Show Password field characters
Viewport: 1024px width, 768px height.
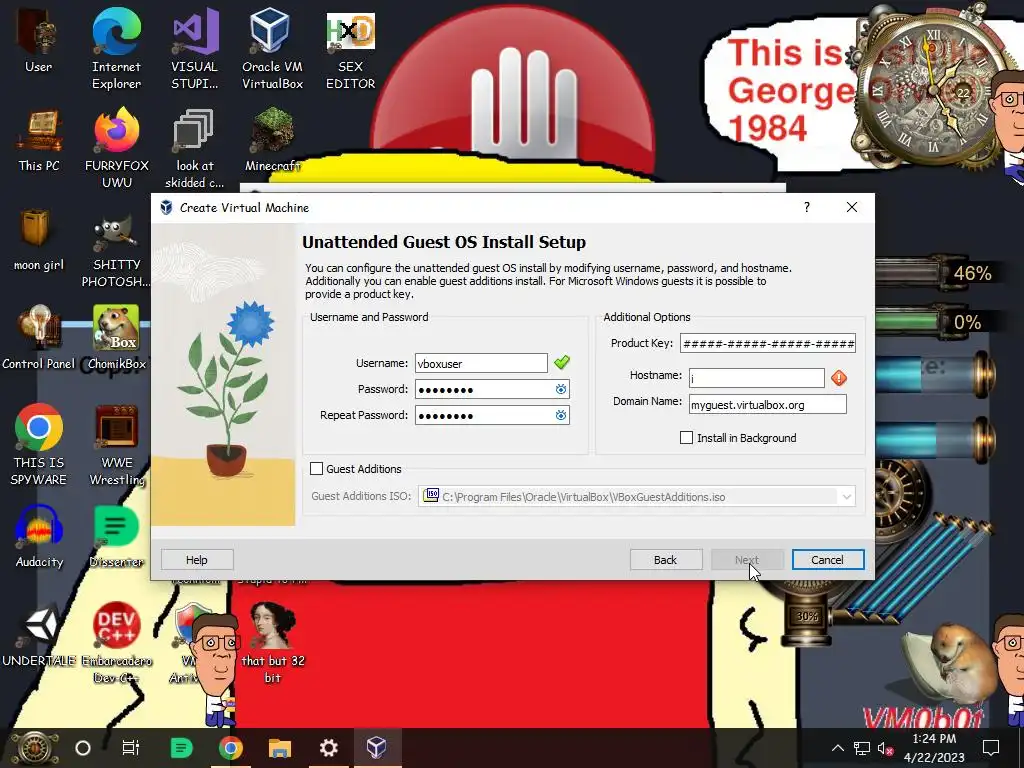tap(560, 389)
